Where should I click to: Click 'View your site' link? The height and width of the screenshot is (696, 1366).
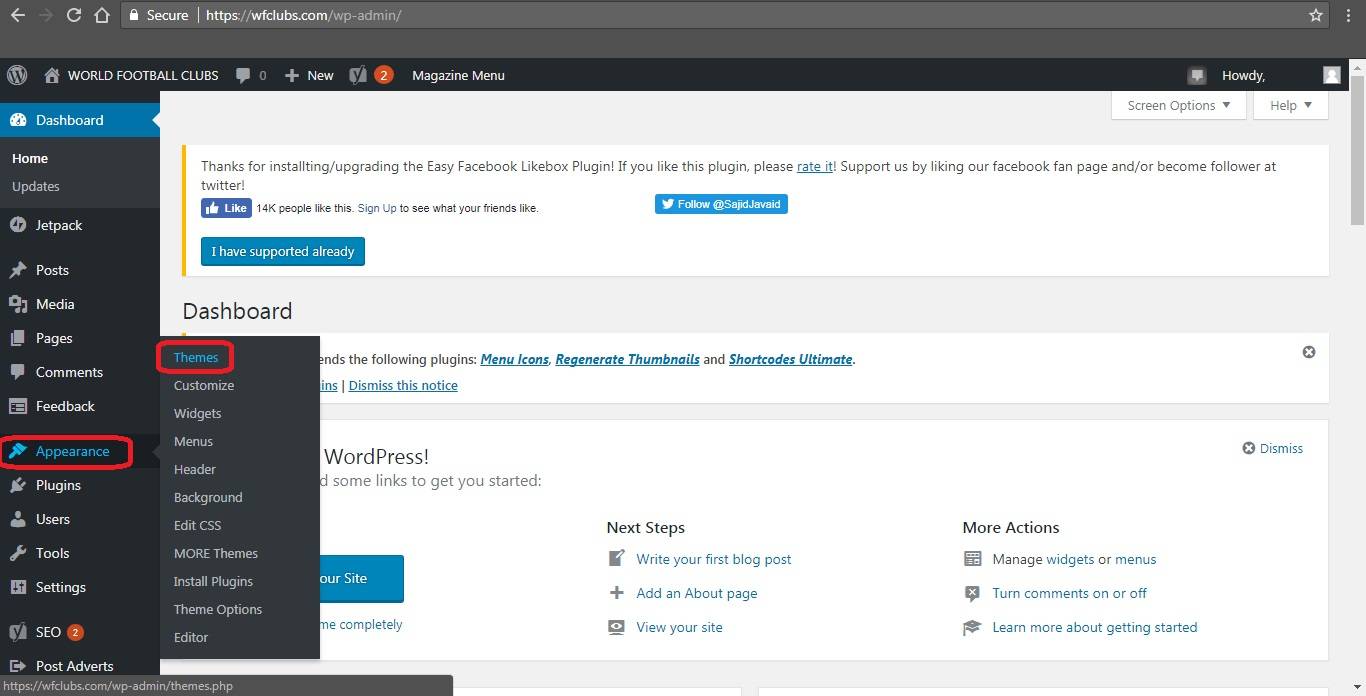coord(679,627)
